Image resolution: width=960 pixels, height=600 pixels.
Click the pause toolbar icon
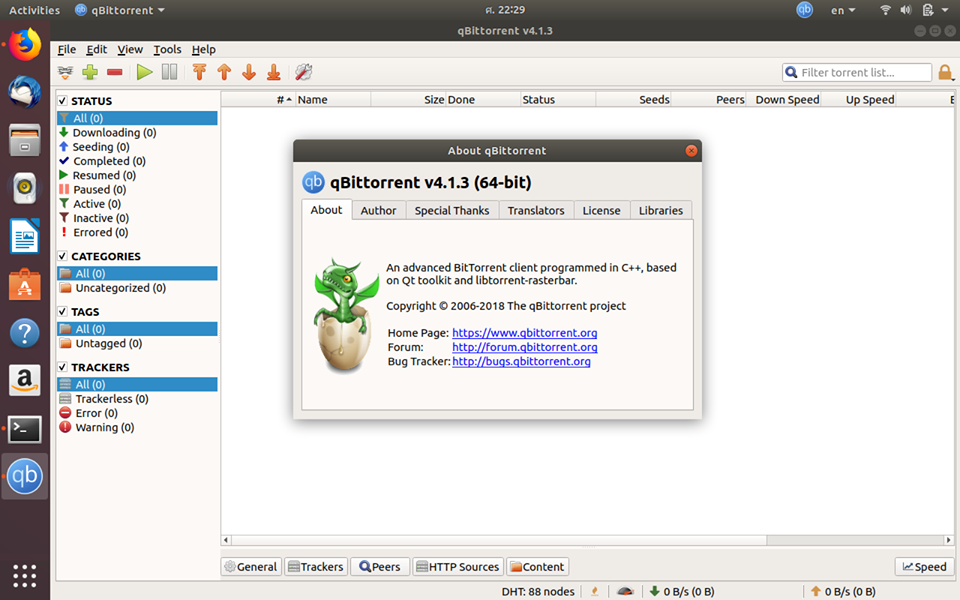pos(170,72)
